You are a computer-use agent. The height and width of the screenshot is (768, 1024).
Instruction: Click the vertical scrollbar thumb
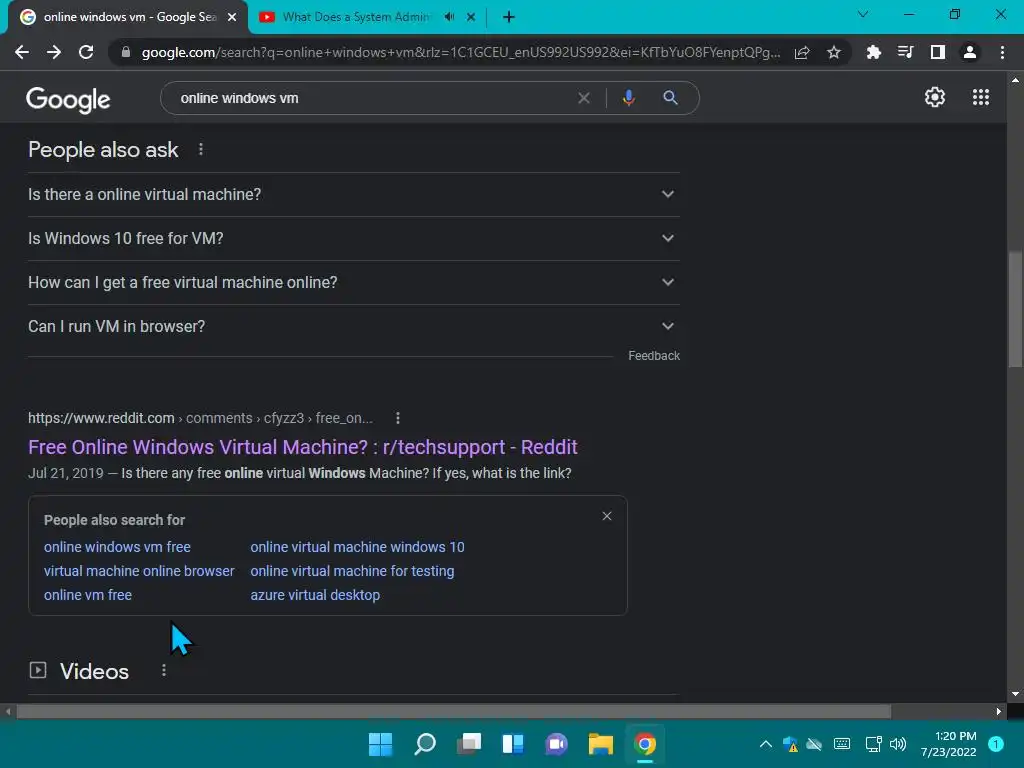coord(1015,310)
